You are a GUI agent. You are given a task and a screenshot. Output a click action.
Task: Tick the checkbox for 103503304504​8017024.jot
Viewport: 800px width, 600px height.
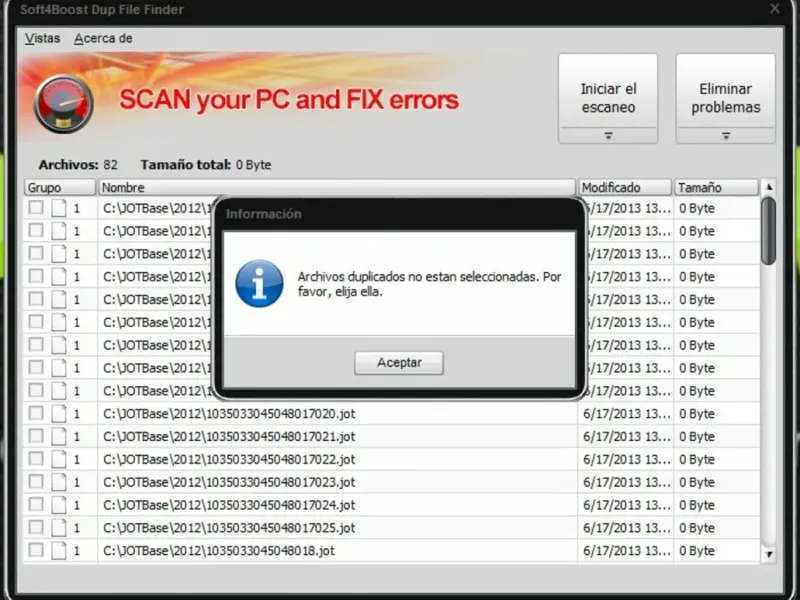(x=36, y=504)
